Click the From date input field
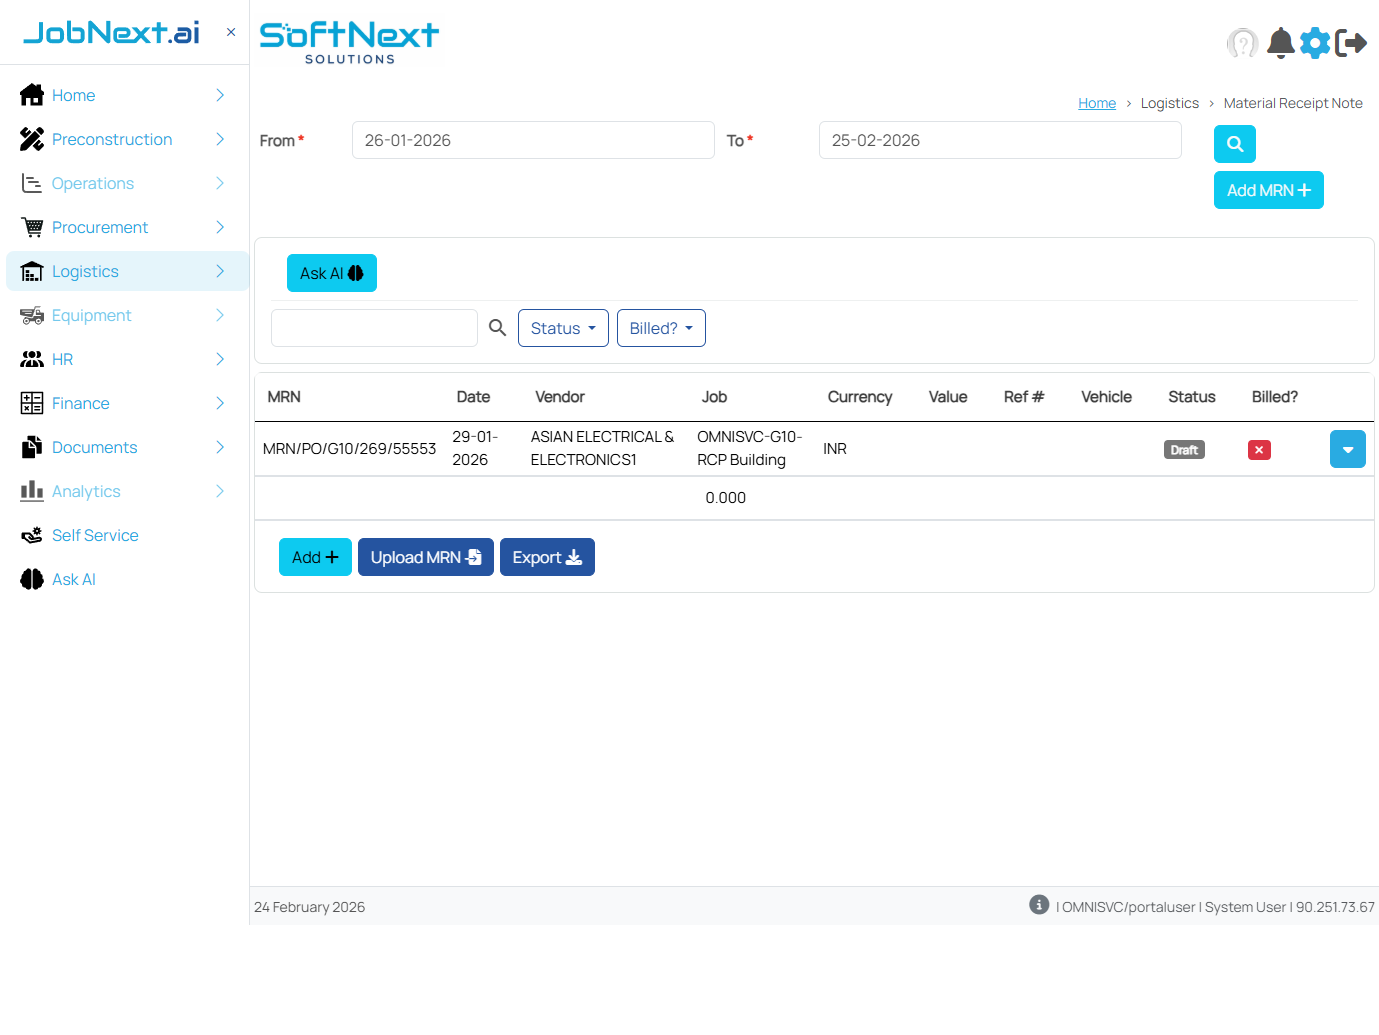 [533, 140]
